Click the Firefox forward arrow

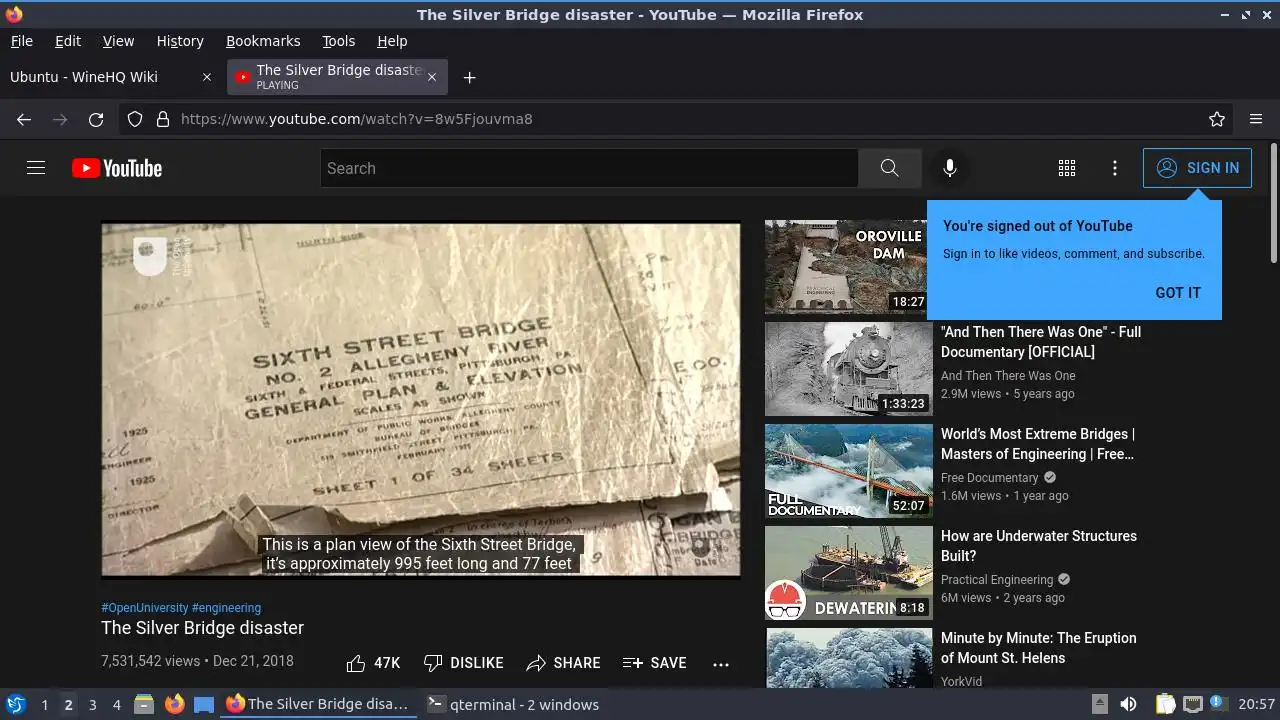click(60, 119)
